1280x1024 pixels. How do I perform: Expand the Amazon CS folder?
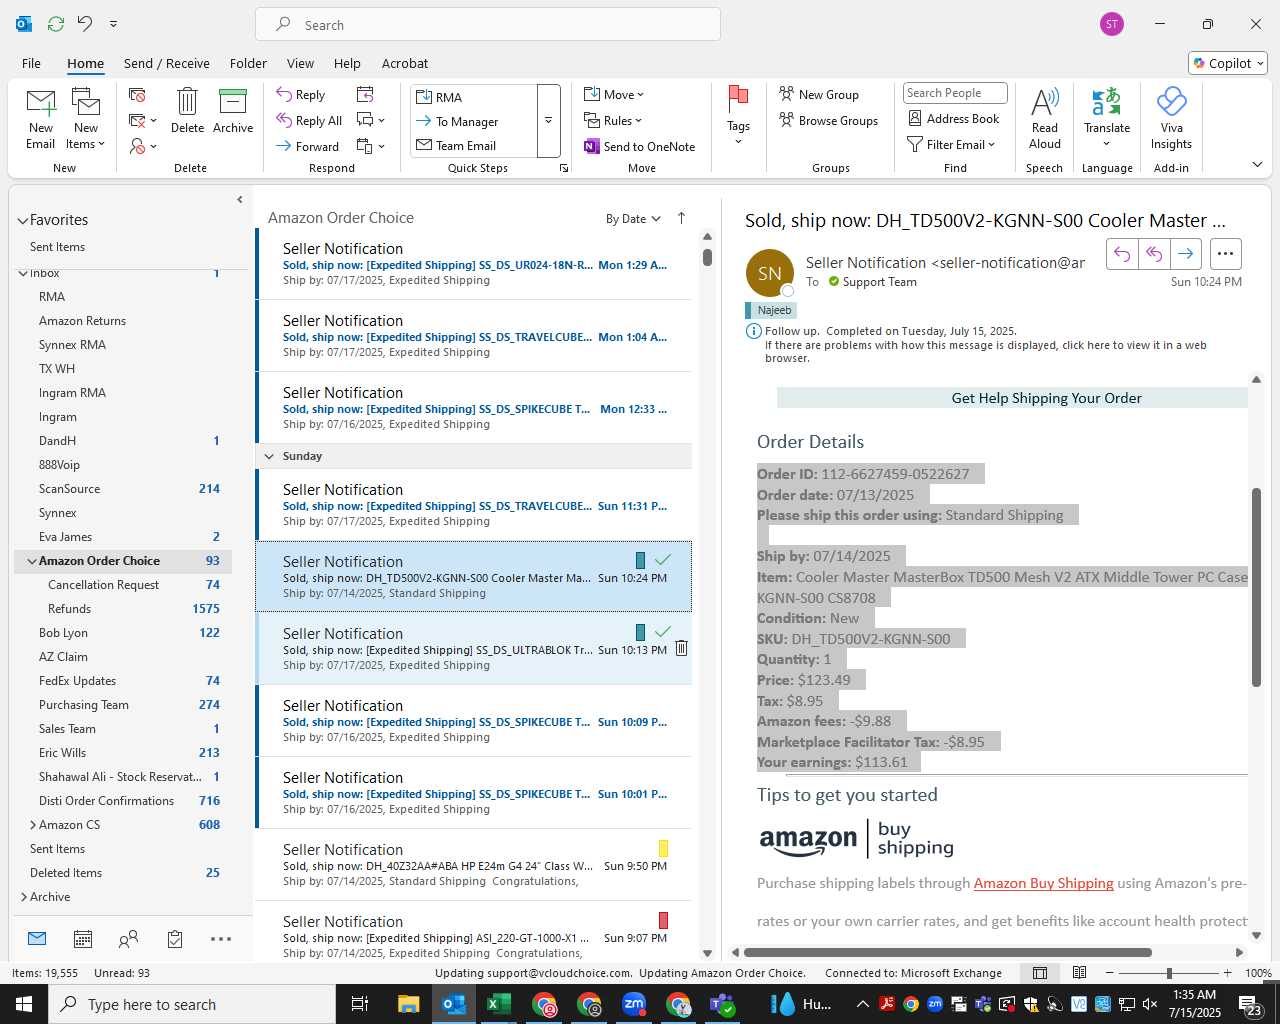pos(32,825)
